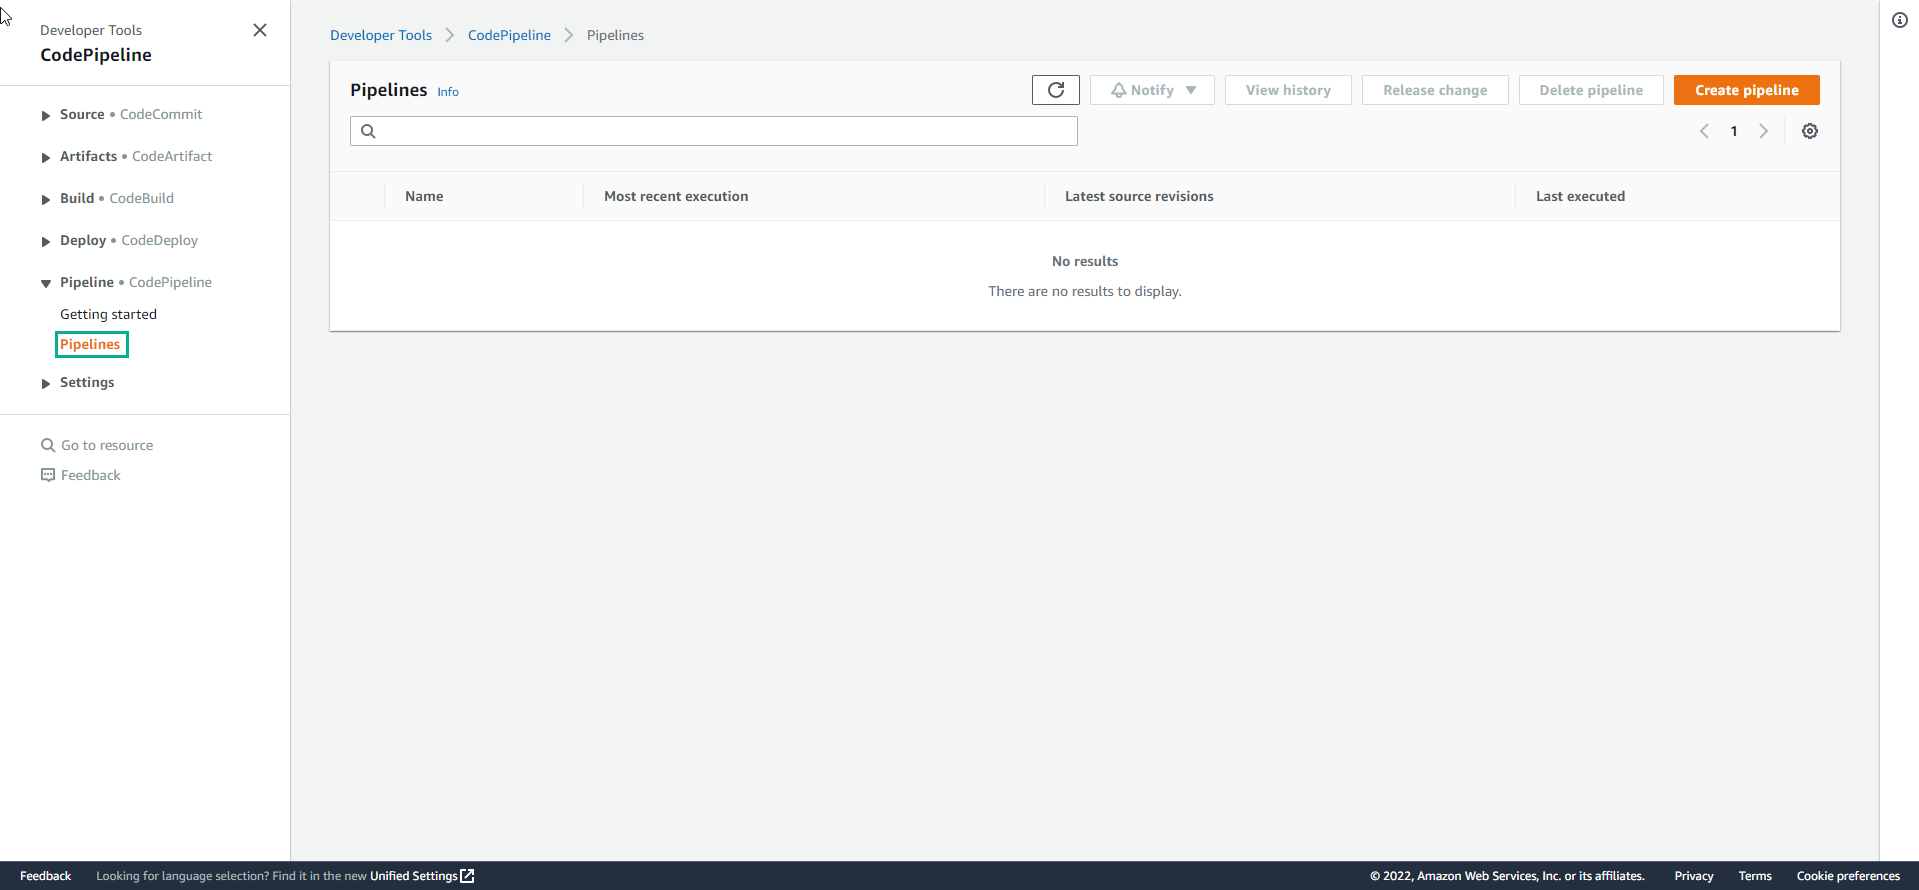
Task: Go to next page arrow
Action: [1763, 131]
